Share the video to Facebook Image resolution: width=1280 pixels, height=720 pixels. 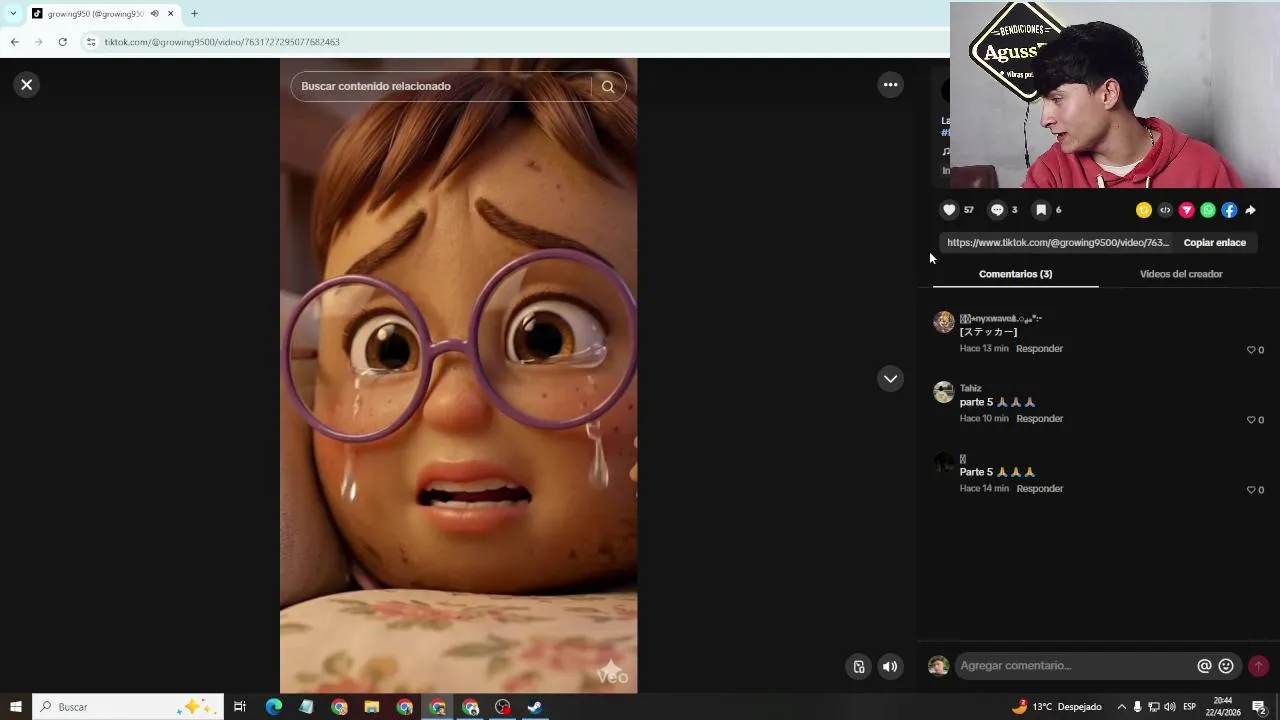1229,210
